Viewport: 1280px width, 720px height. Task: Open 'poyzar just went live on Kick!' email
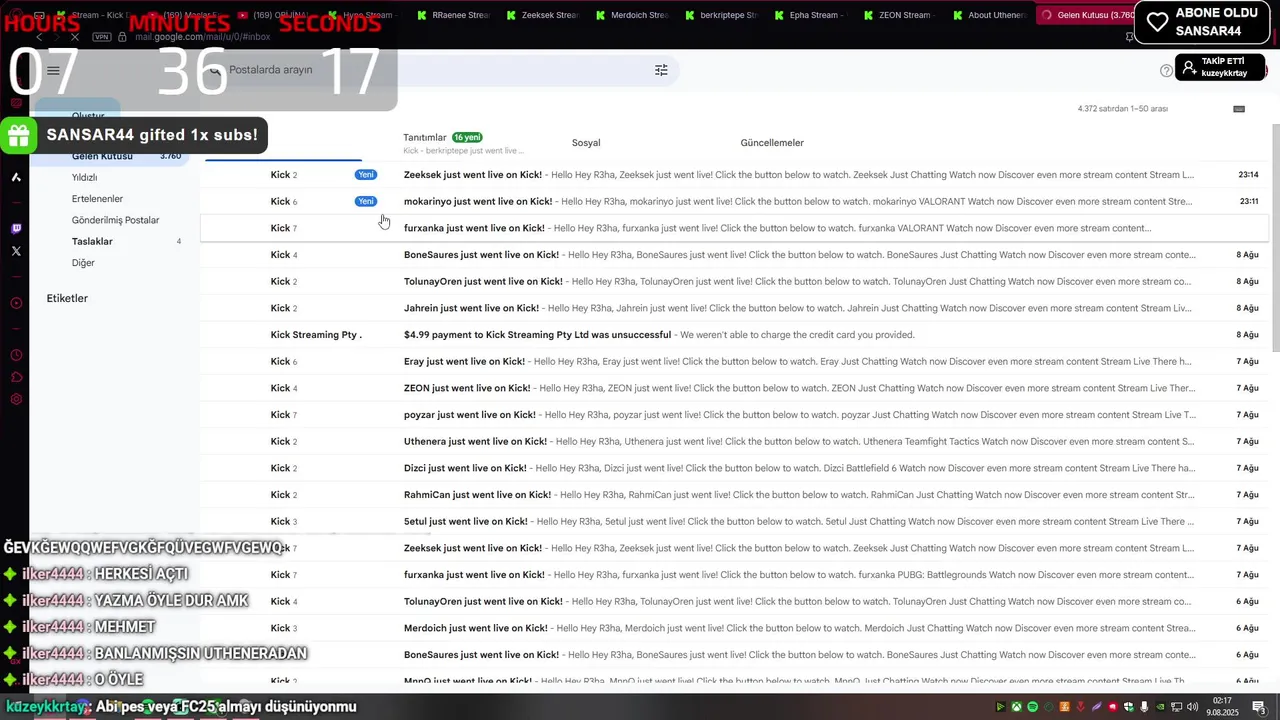[735, 415]
